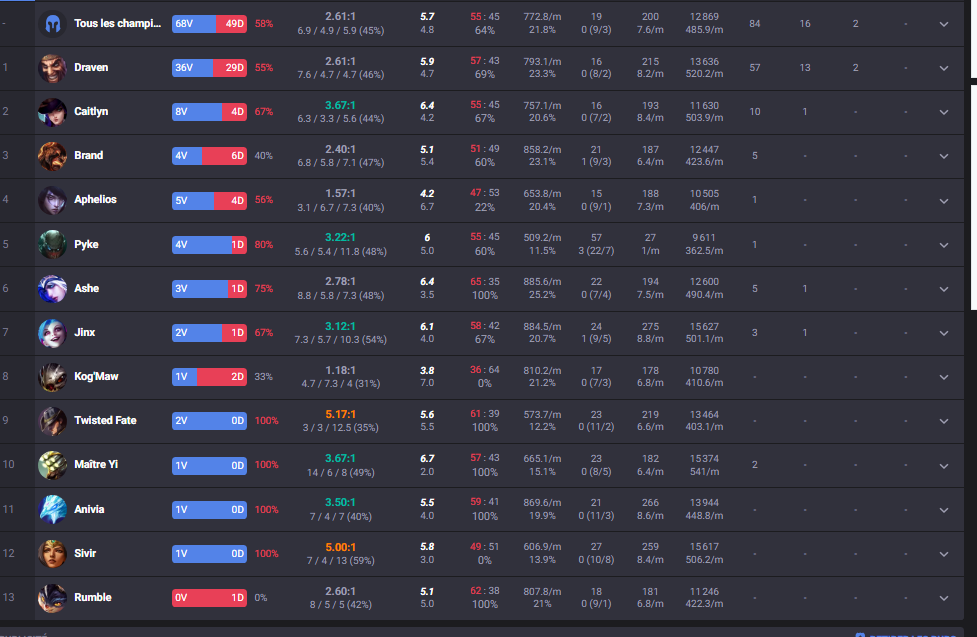977x637 pixels.
Task: Click the helmet icon for all champions
Action: (52, 24)
